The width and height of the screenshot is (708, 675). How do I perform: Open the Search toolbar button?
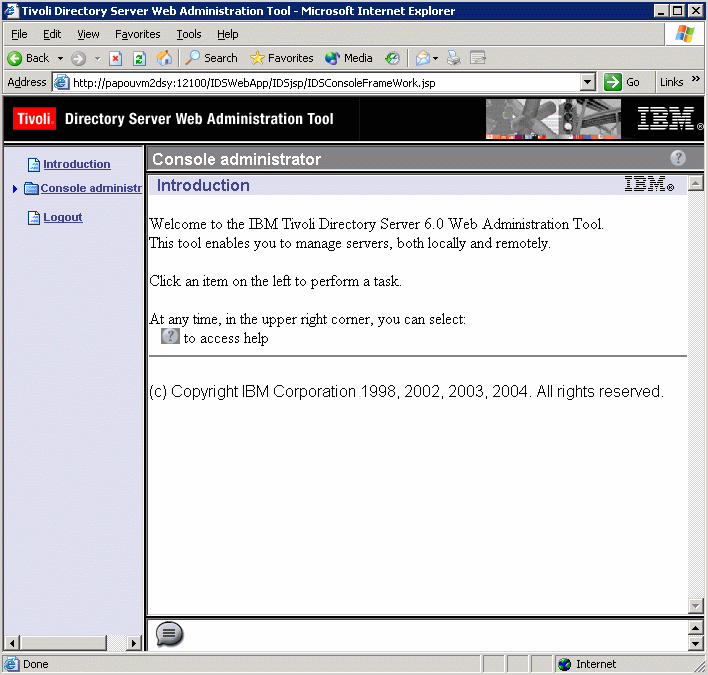point(212,58)
